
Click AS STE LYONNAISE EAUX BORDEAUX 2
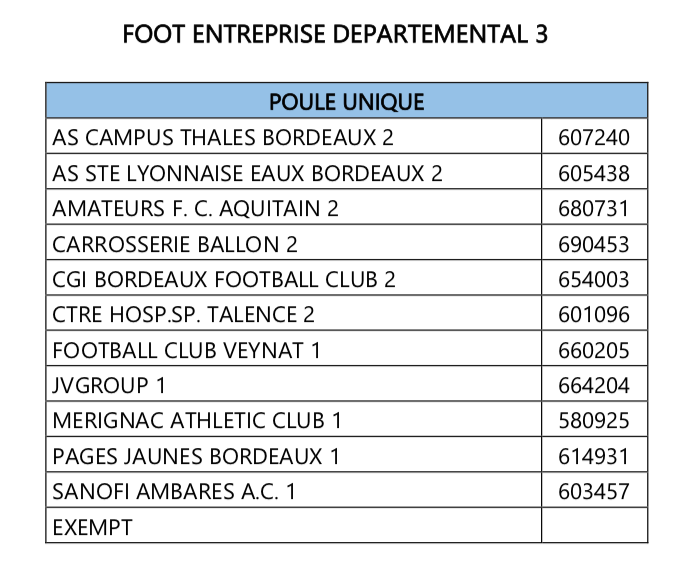pyautogui.click(x=247, y=173)
